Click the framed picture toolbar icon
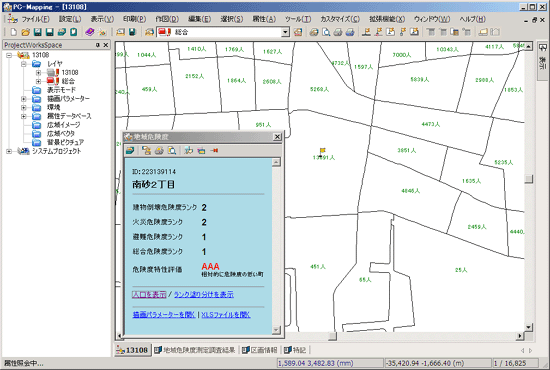The width and height of the screenshot is (550, 370). (x=120, y=32)
